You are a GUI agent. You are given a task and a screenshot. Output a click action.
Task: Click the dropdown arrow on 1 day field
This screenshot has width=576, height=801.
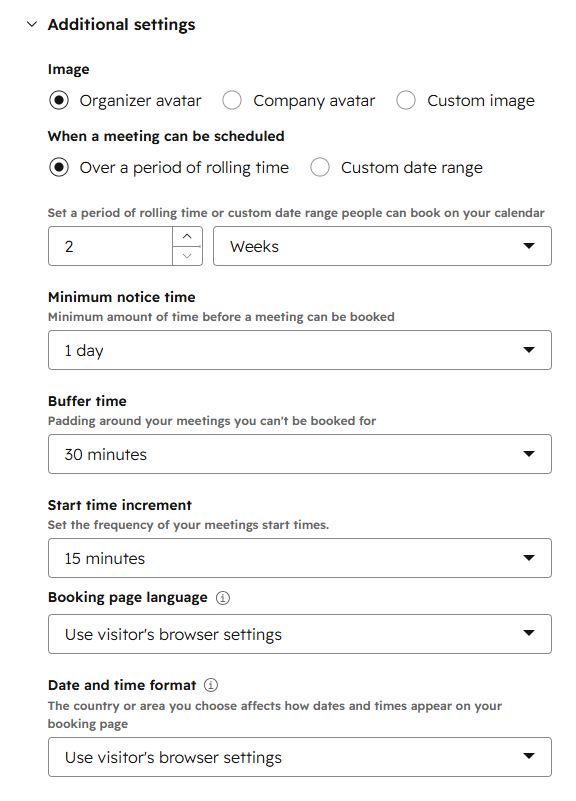529,350
